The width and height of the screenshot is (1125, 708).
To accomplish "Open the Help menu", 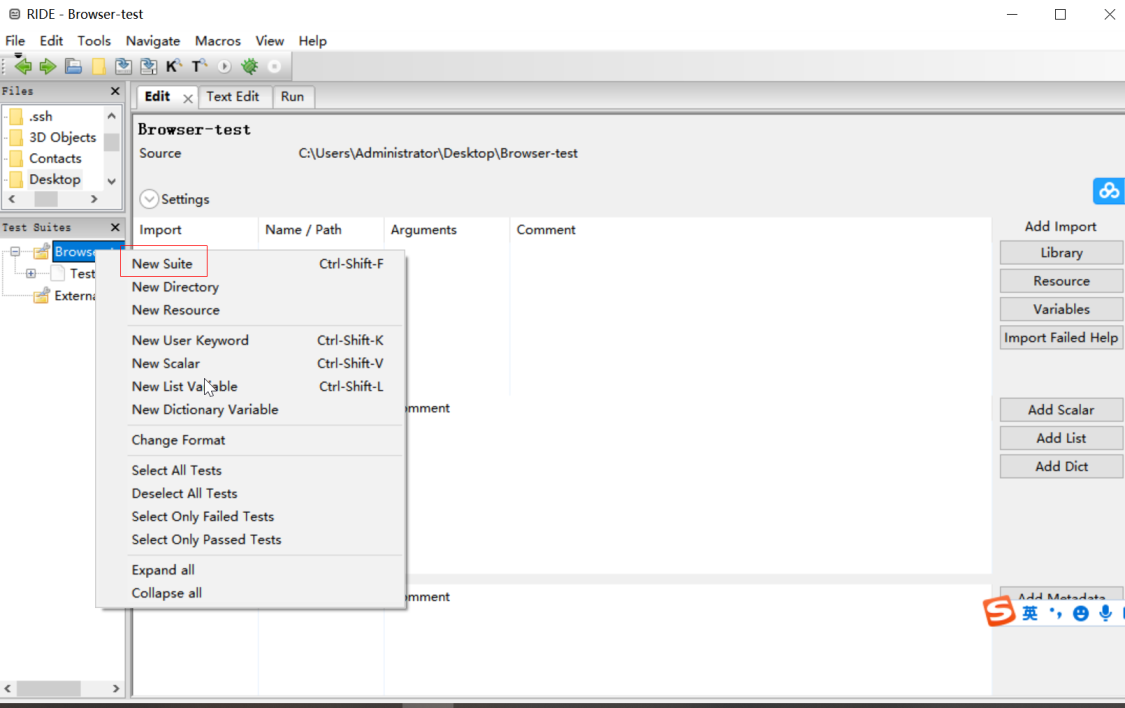I will 313,41.
